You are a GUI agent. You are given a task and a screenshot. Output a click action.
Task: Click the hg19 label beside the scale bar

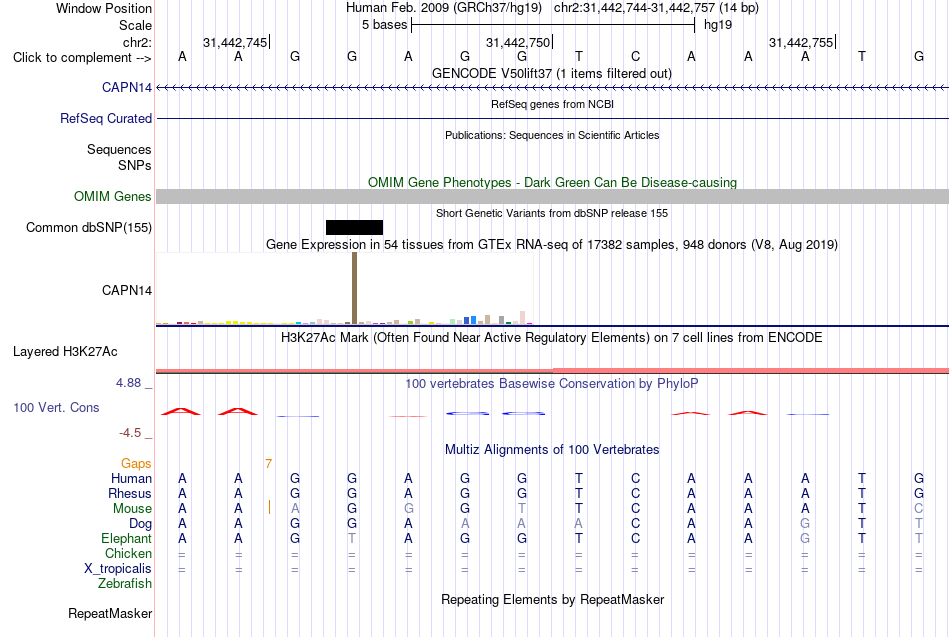[718, 25]
